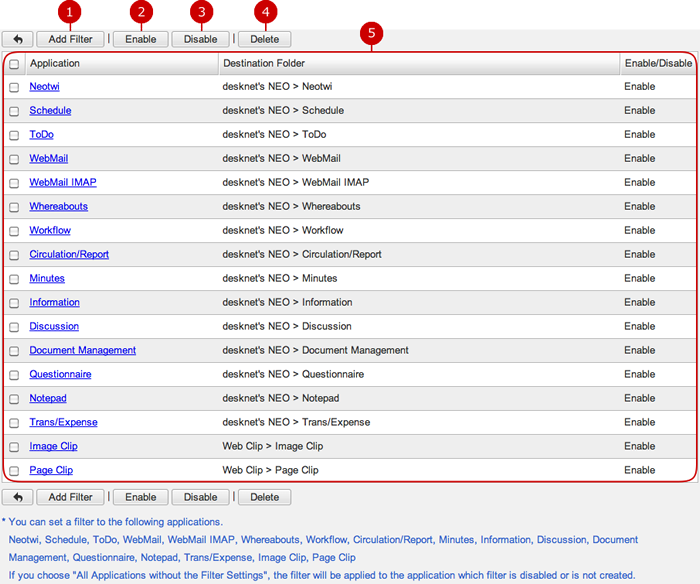Check the Whereabouts row checkbox
This screenshot has width=700, height=584.
tap(14, 207)
